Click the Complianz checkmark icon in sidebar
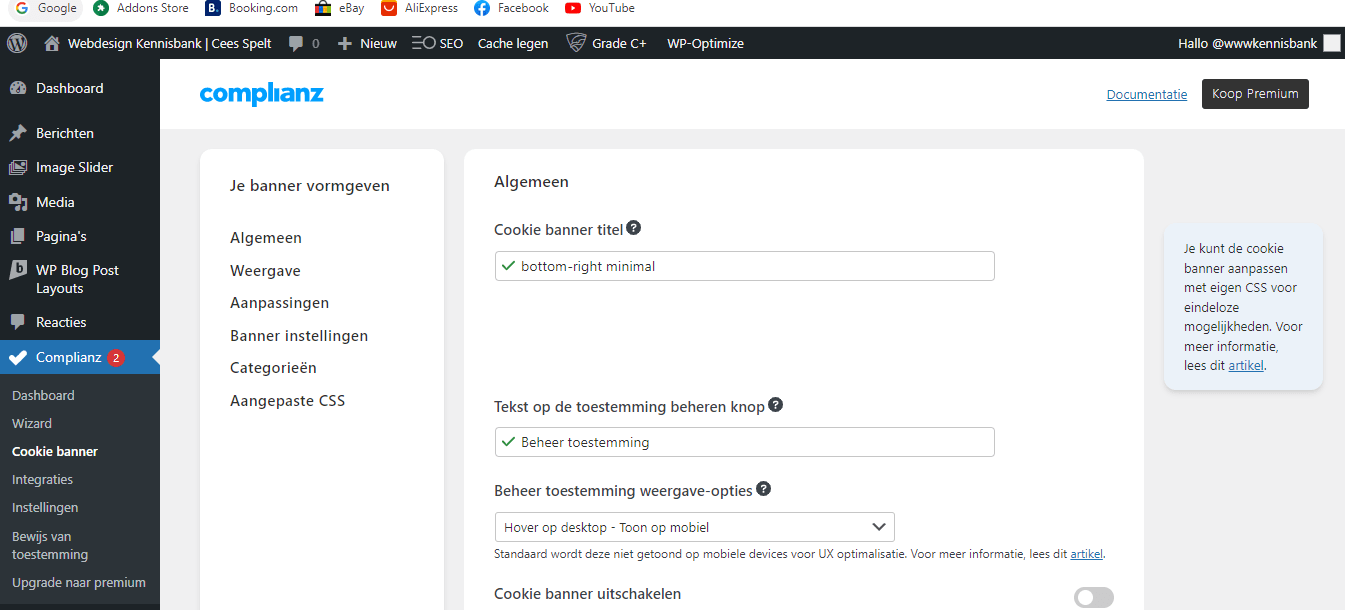 pyautogui.click(x=18, y=357)
